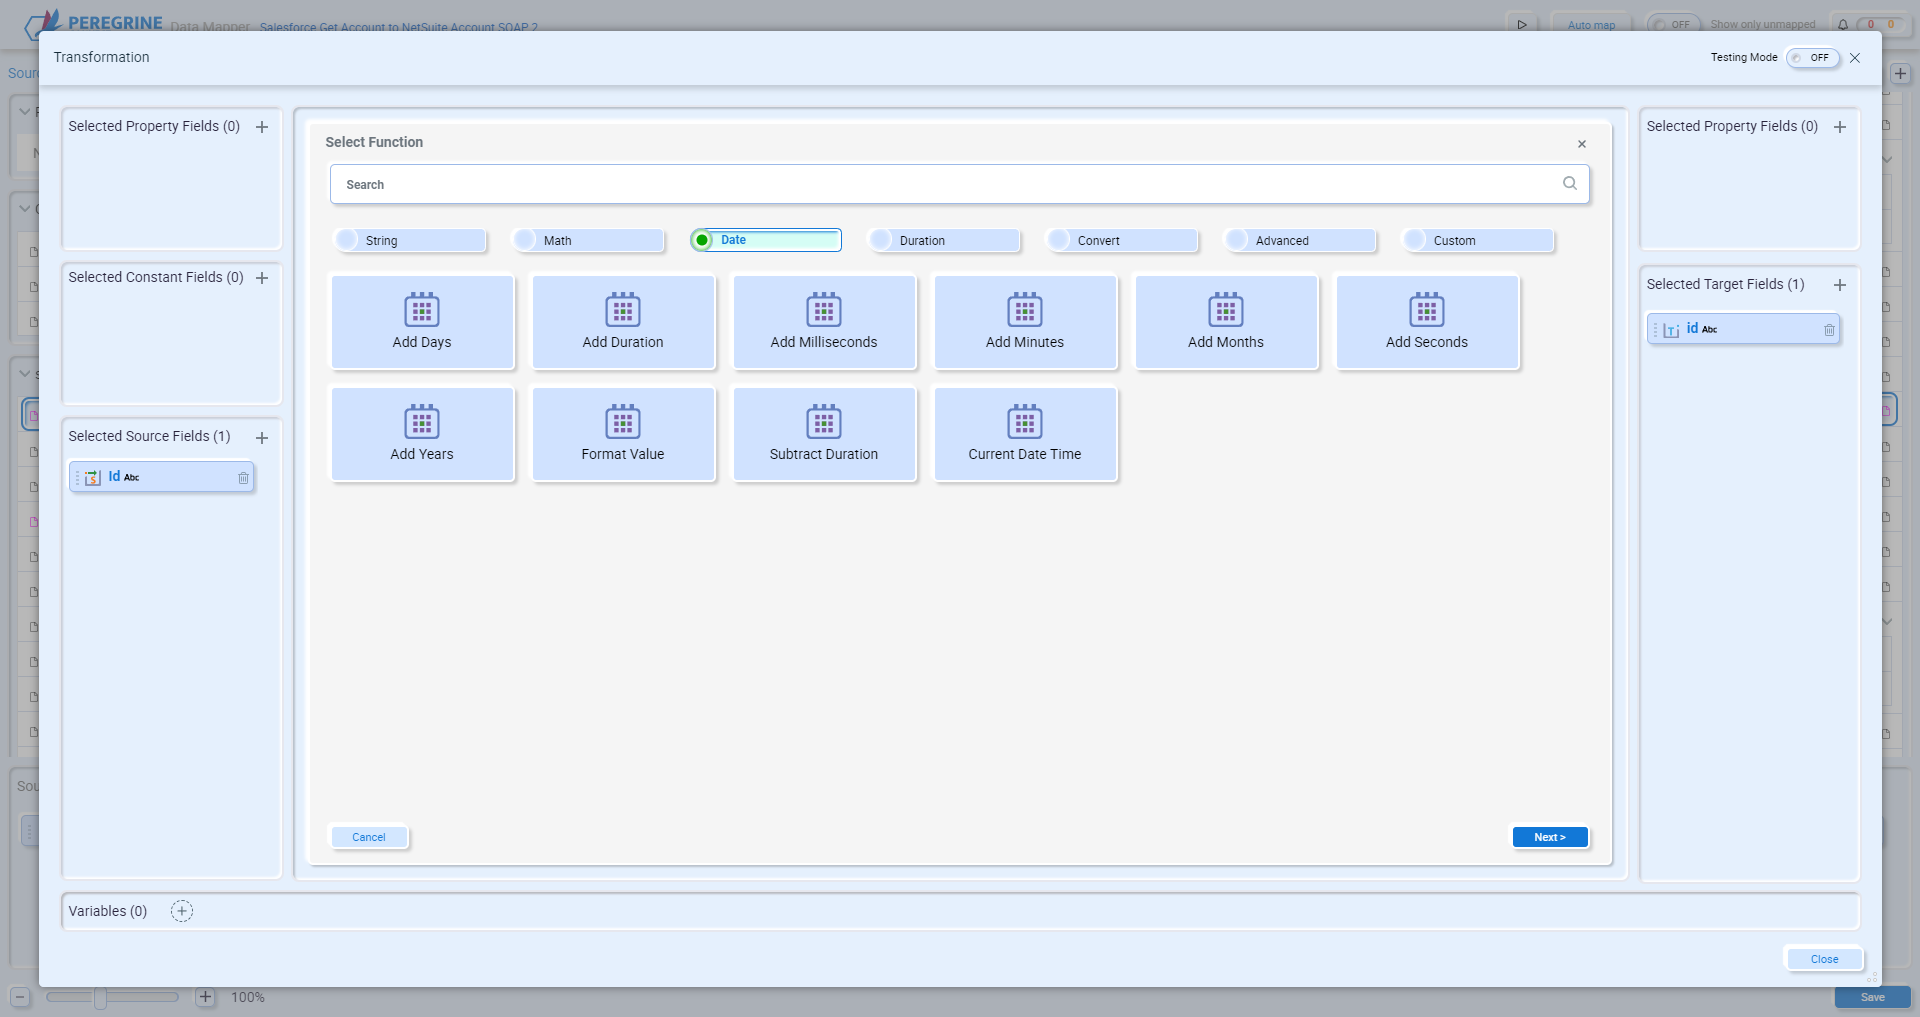1920x1017 pixels.
Task: Pick the Add Years function
Action: pyautogui.click(x=422, y=434)
